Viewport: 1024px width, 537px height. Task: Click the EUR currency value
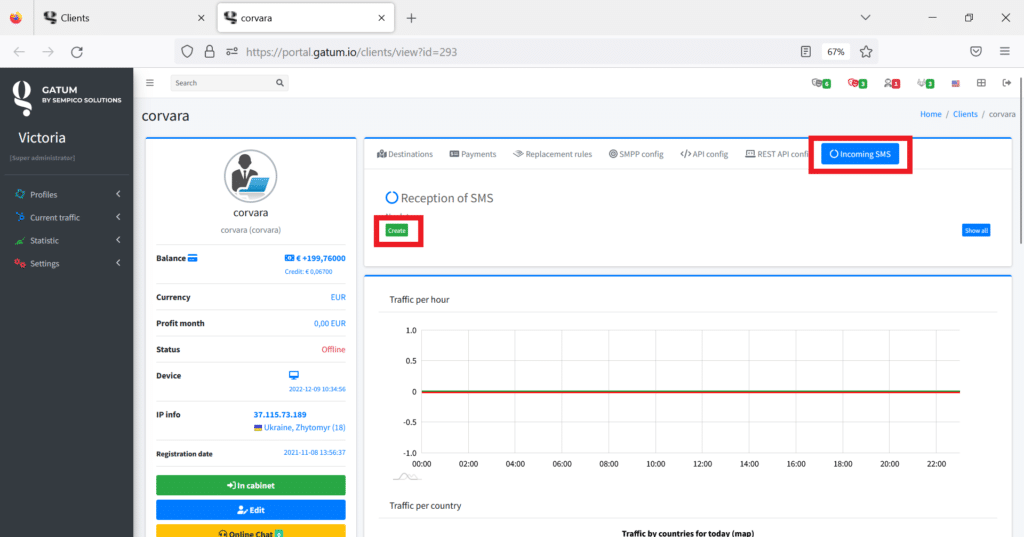pyautogui.click(x=338, y=297)
